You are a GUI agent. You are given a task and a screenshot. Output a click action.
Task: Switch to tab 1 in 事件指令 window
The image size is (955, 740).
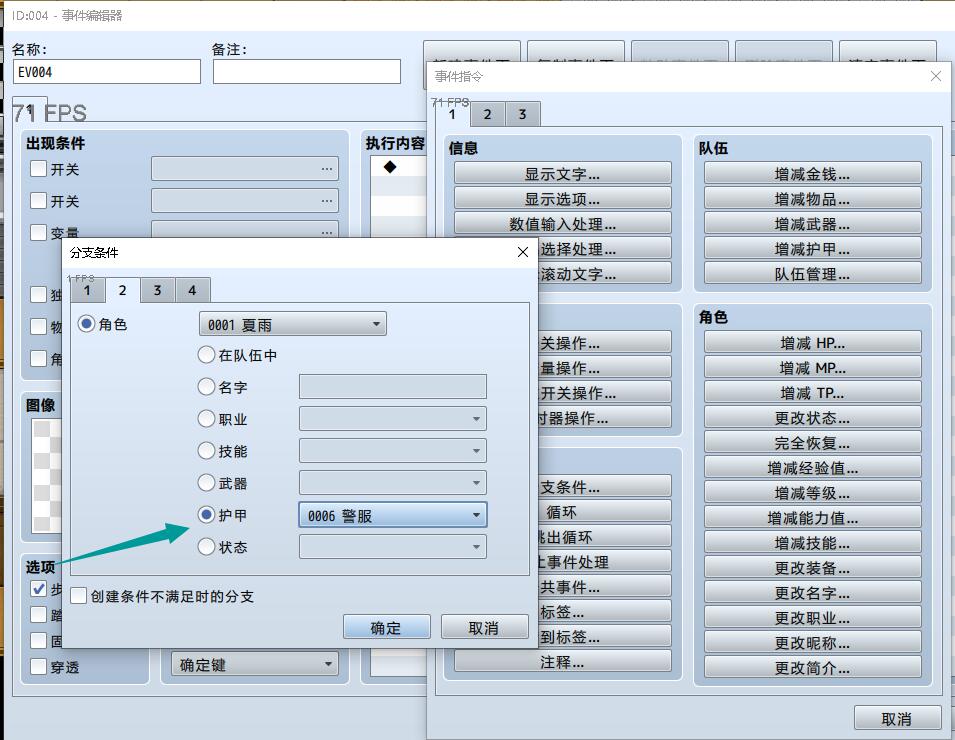pos(452,114)
